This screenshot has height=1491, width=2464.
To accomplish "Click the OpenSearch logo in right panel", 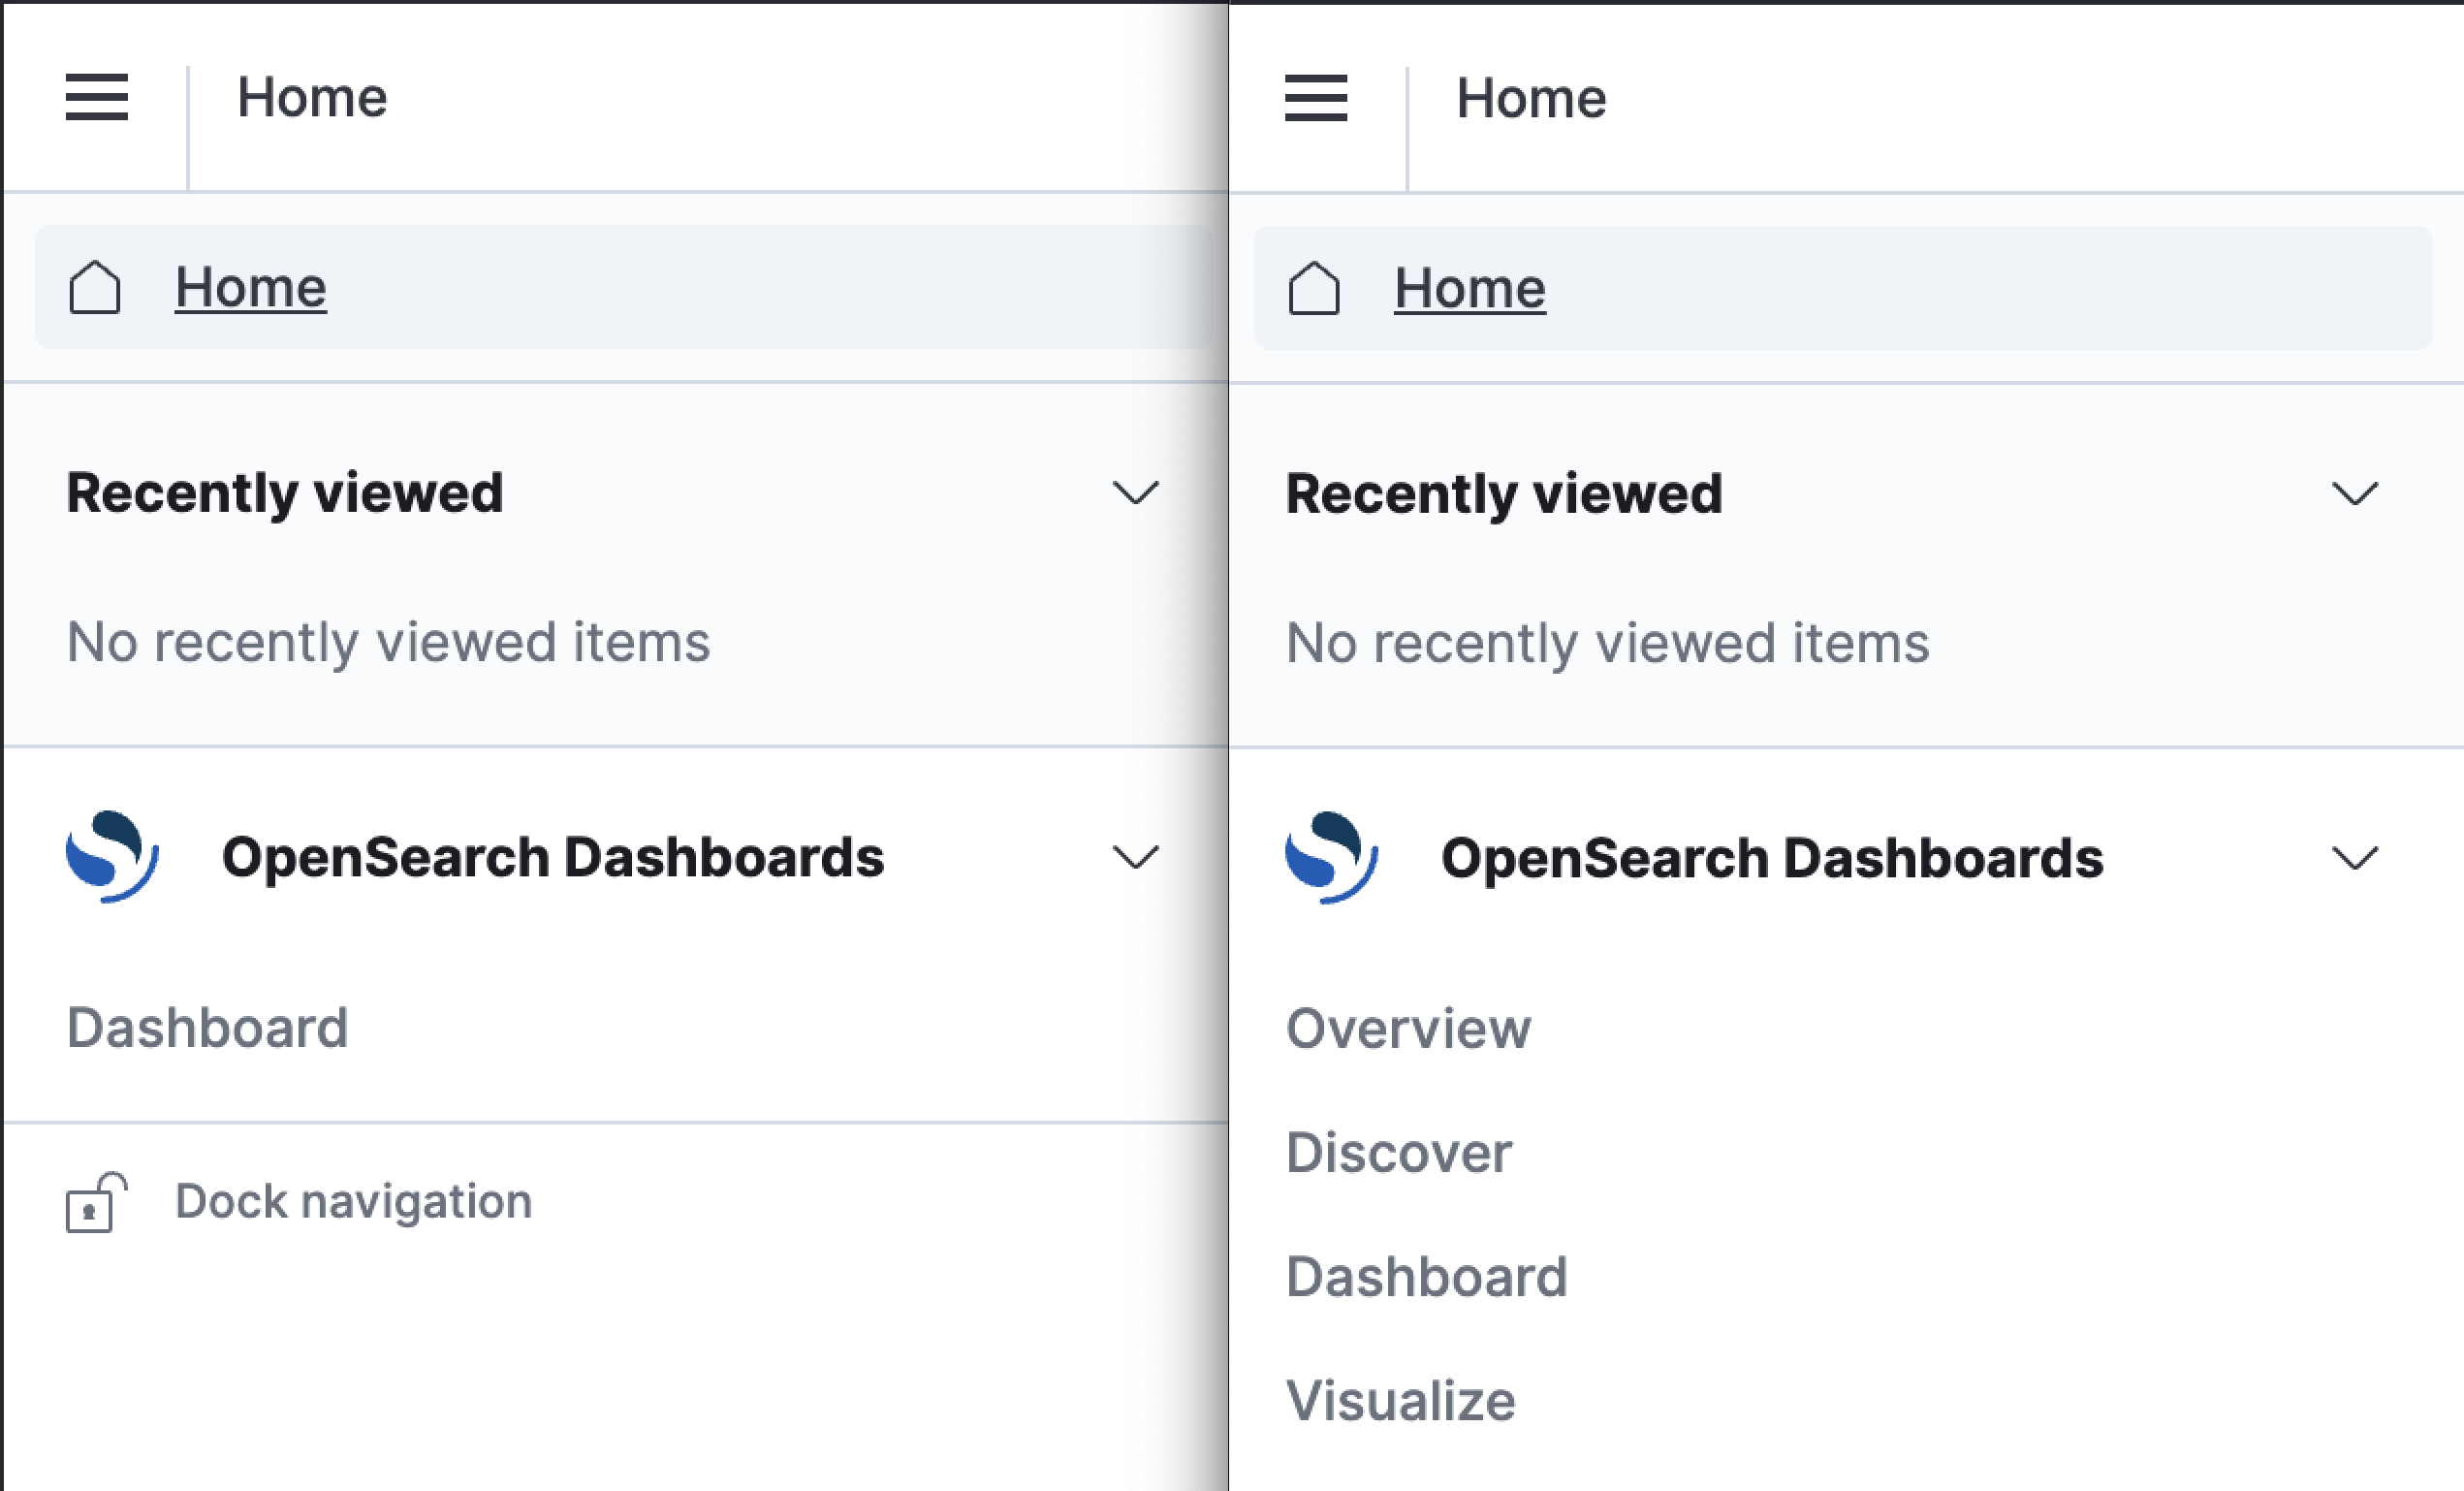I will click(1331, 858).
